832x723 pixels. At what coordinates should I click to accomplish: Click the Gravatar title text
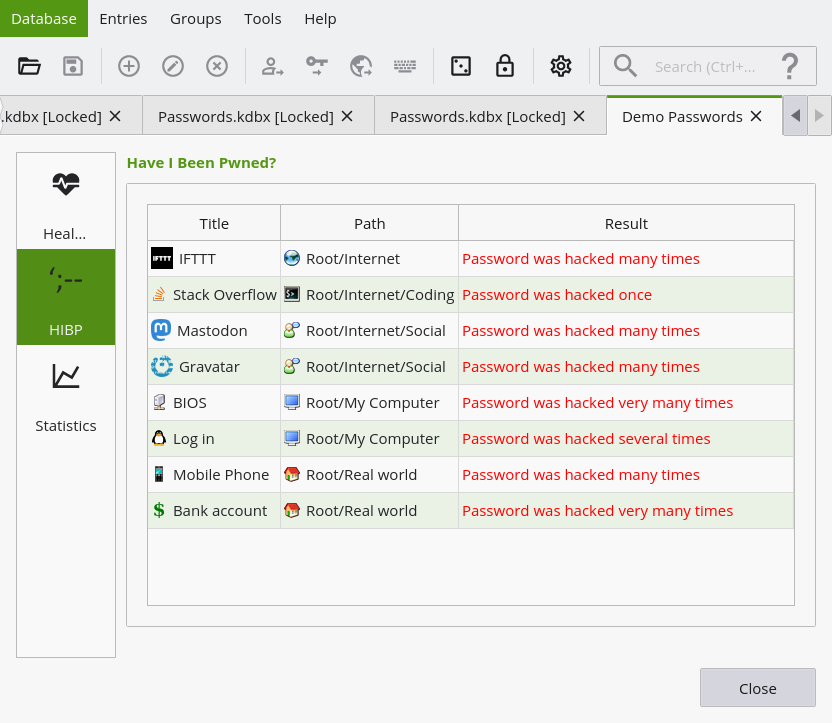pyautogui.click(x=209, y=367)
